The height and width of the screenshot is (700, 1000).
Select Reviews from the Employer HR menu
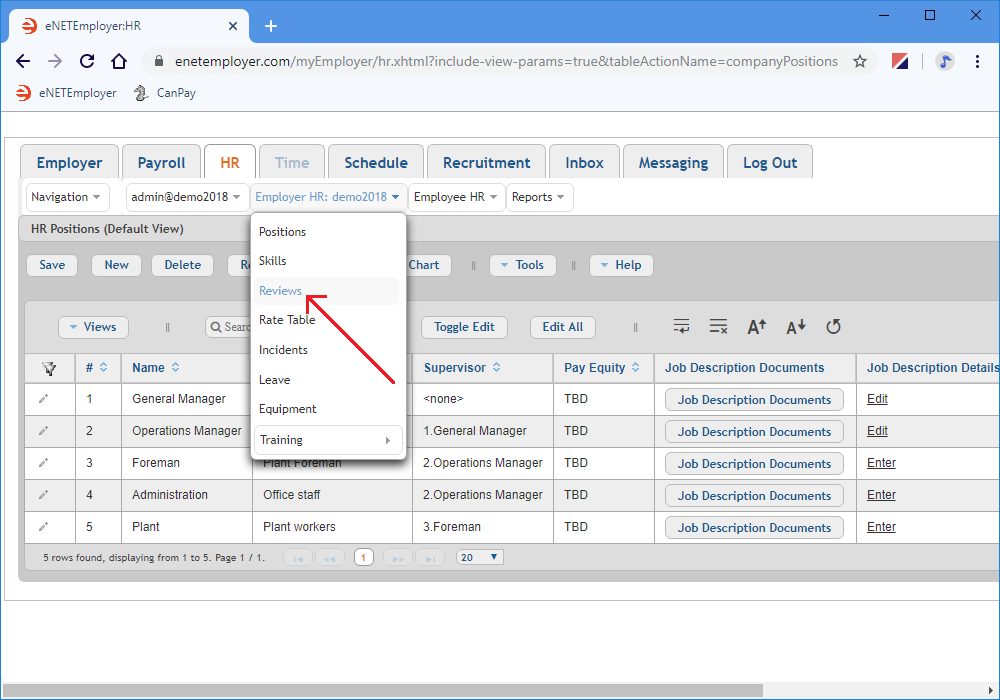tap(281, 291)
